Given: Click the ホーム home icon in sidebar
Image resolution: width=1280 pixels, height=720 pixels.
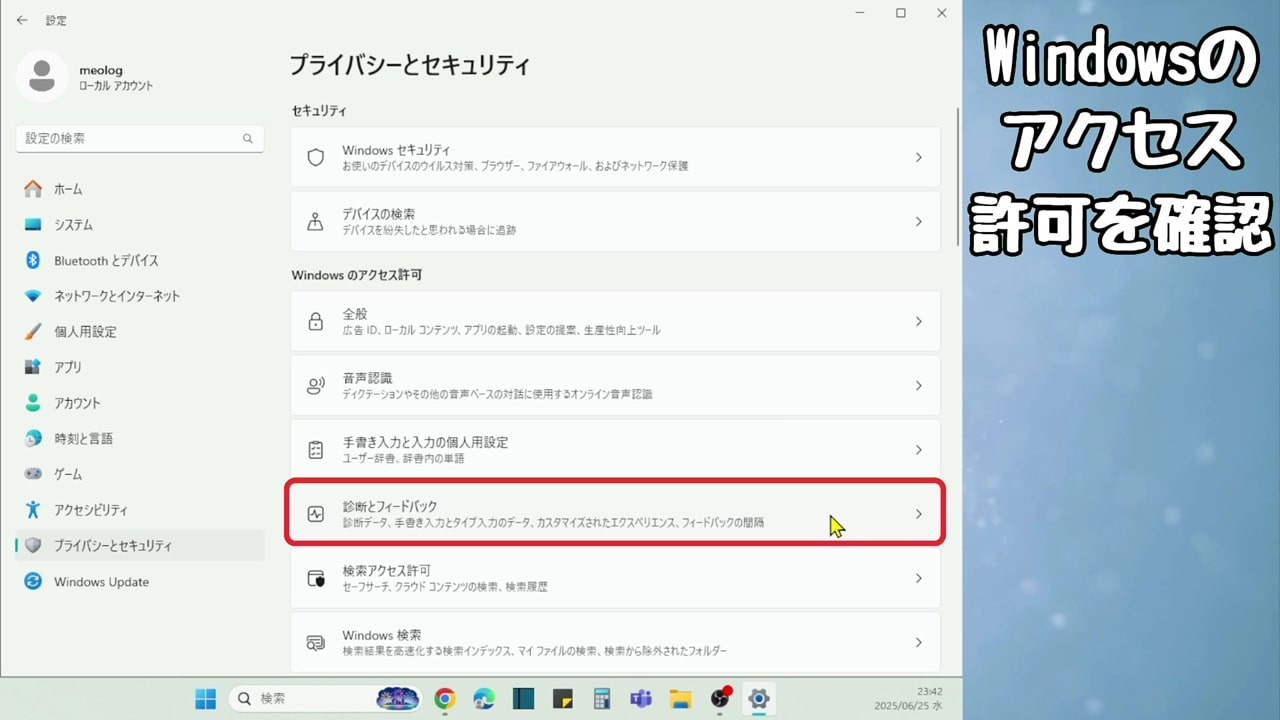Looking at the screenshot, I should click(x=33, y=189).
